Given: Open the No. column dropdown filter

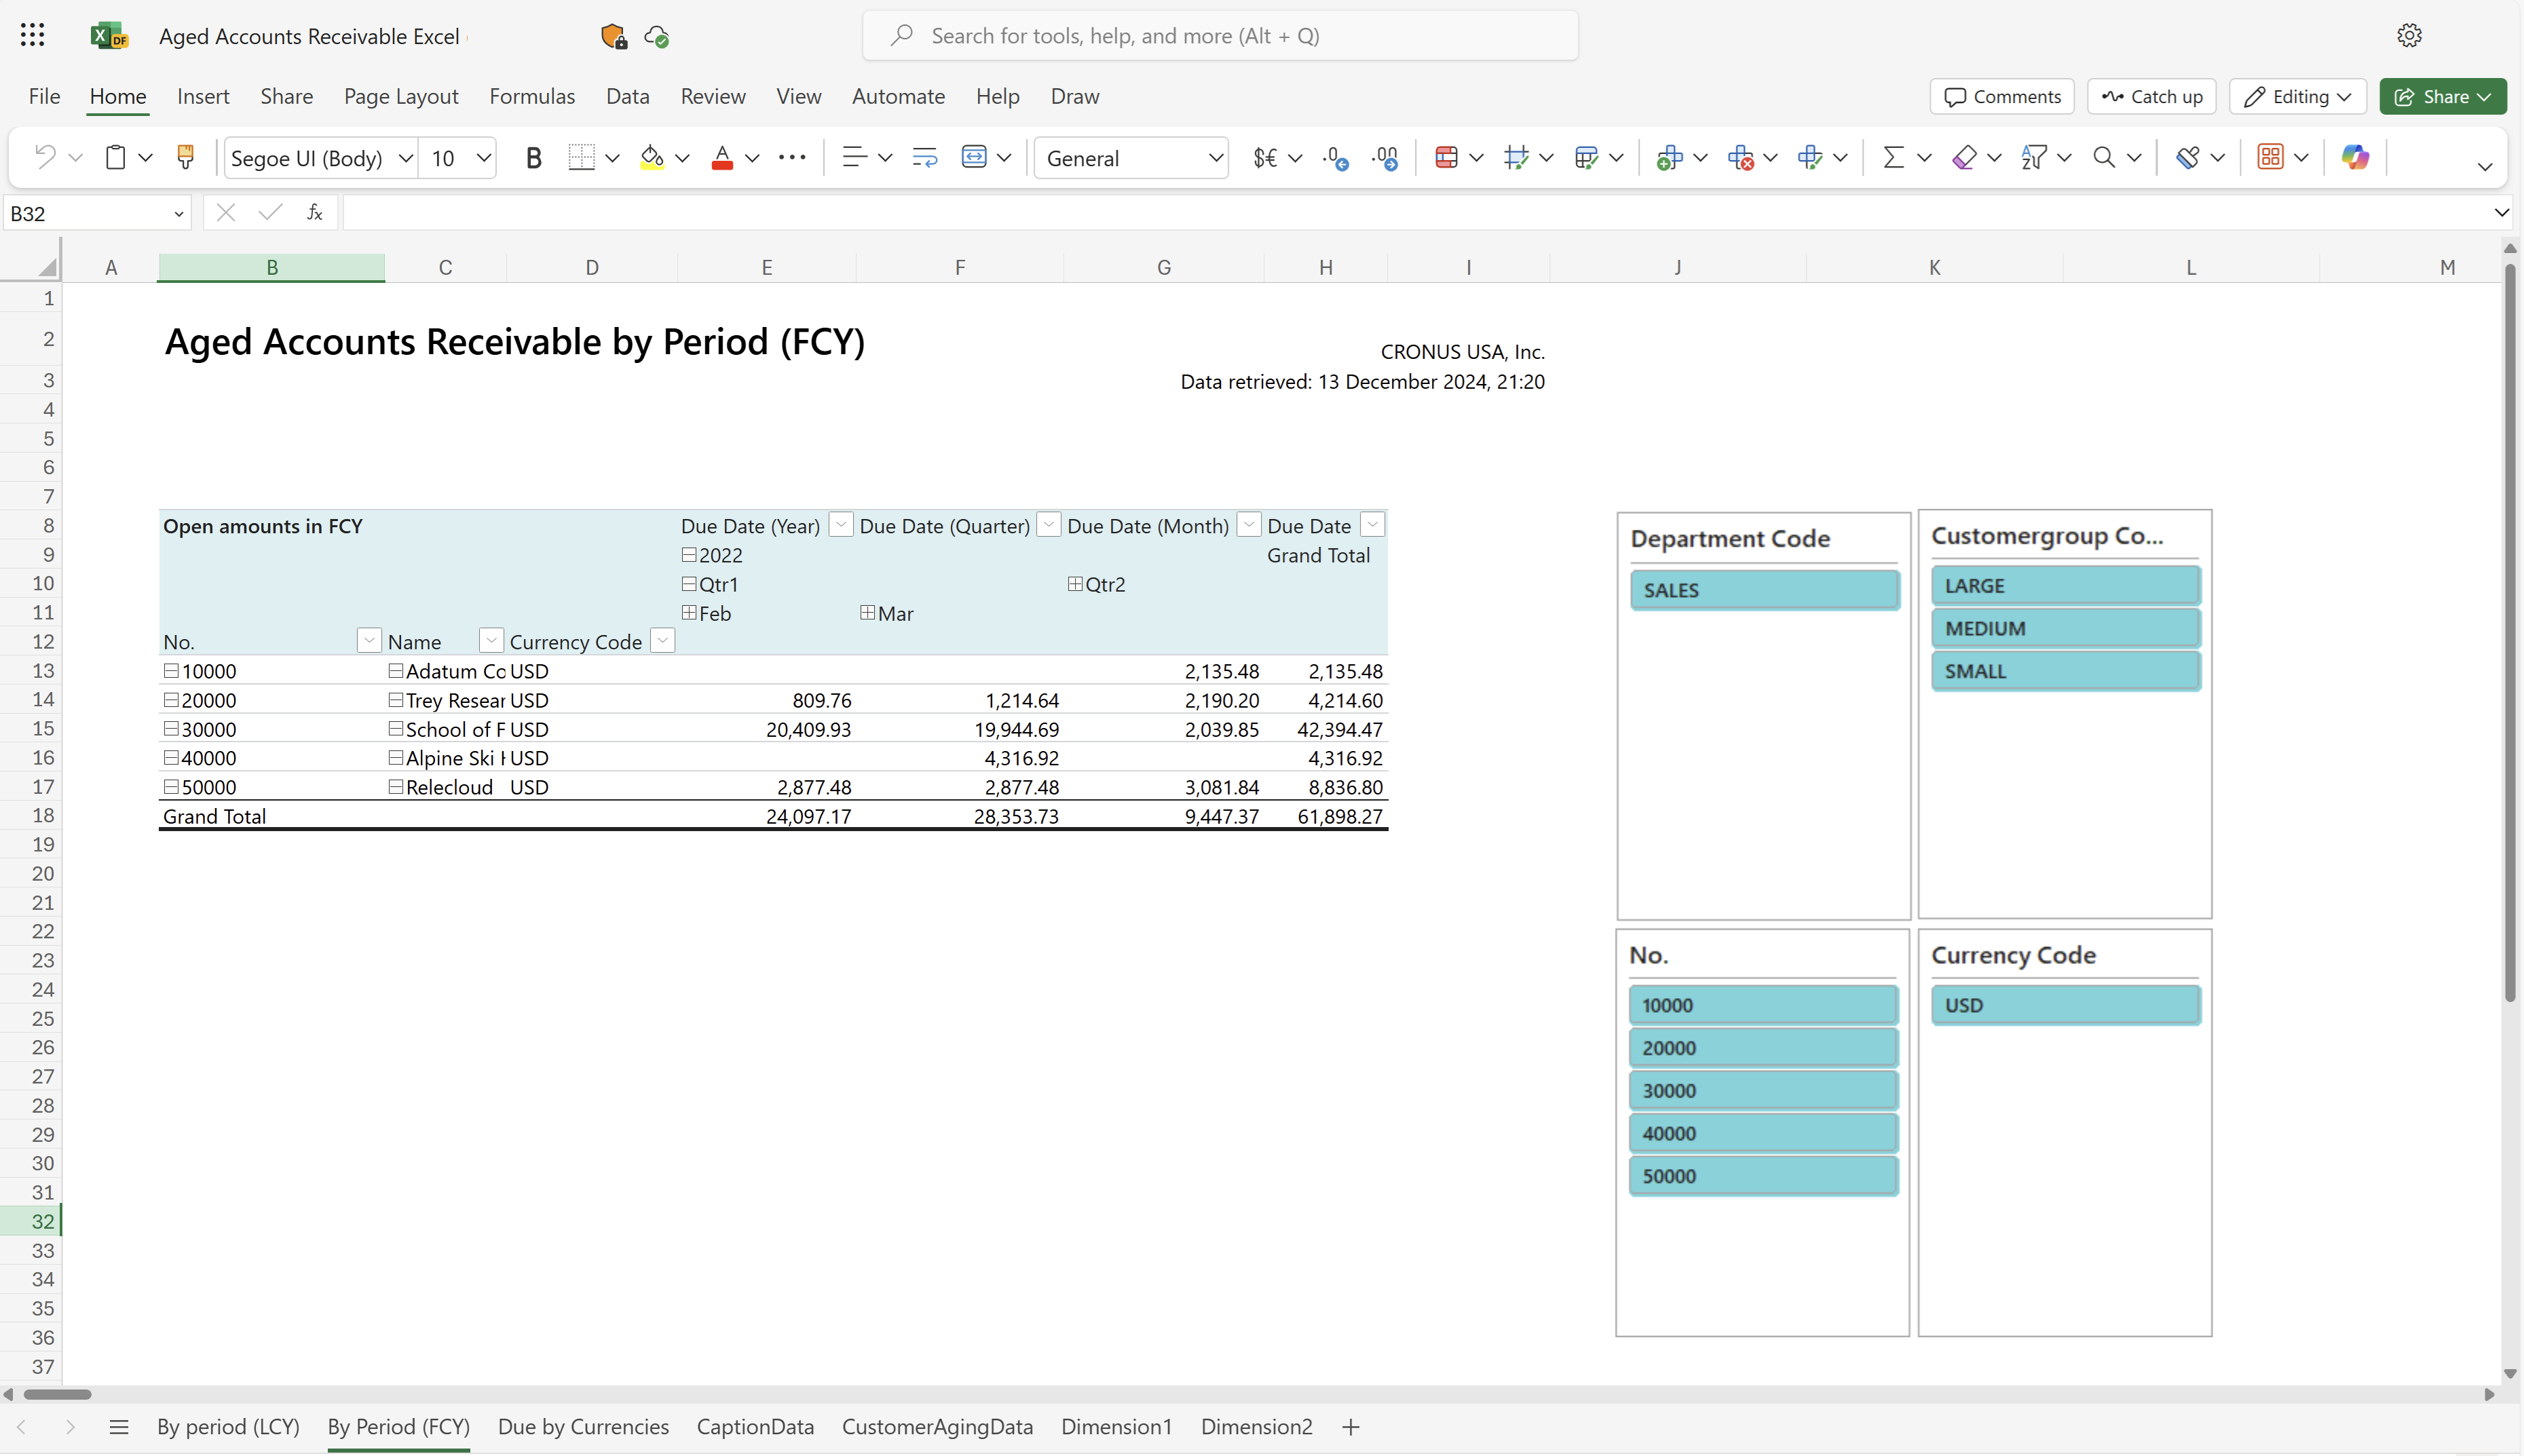Looking at the screenshot, I should pos(368,641).
